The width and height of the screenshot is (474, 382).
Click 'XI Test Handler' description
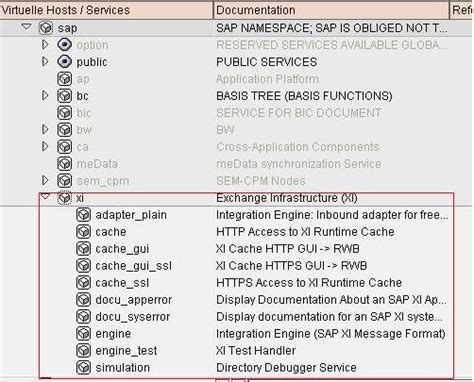[x=256, y=351]
